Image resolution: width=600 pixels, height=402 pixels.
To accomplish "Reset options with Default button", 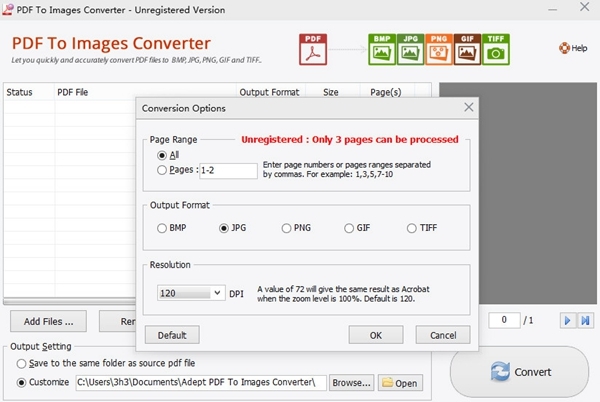I will coord(172,335).
